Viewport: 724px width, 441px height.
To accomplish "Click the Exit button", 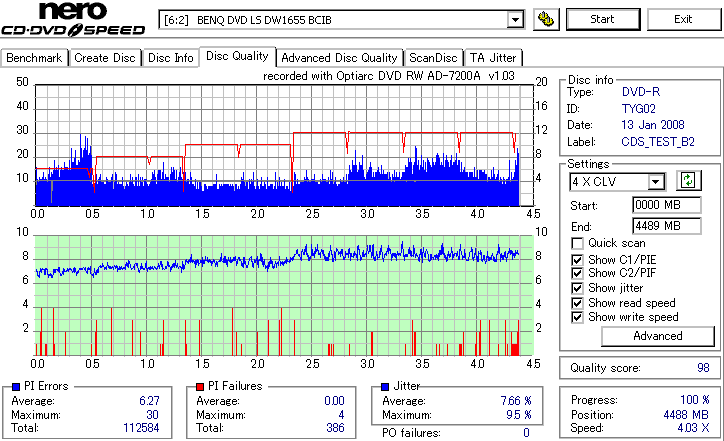I will pyautogui.click(x=683, y=19).
